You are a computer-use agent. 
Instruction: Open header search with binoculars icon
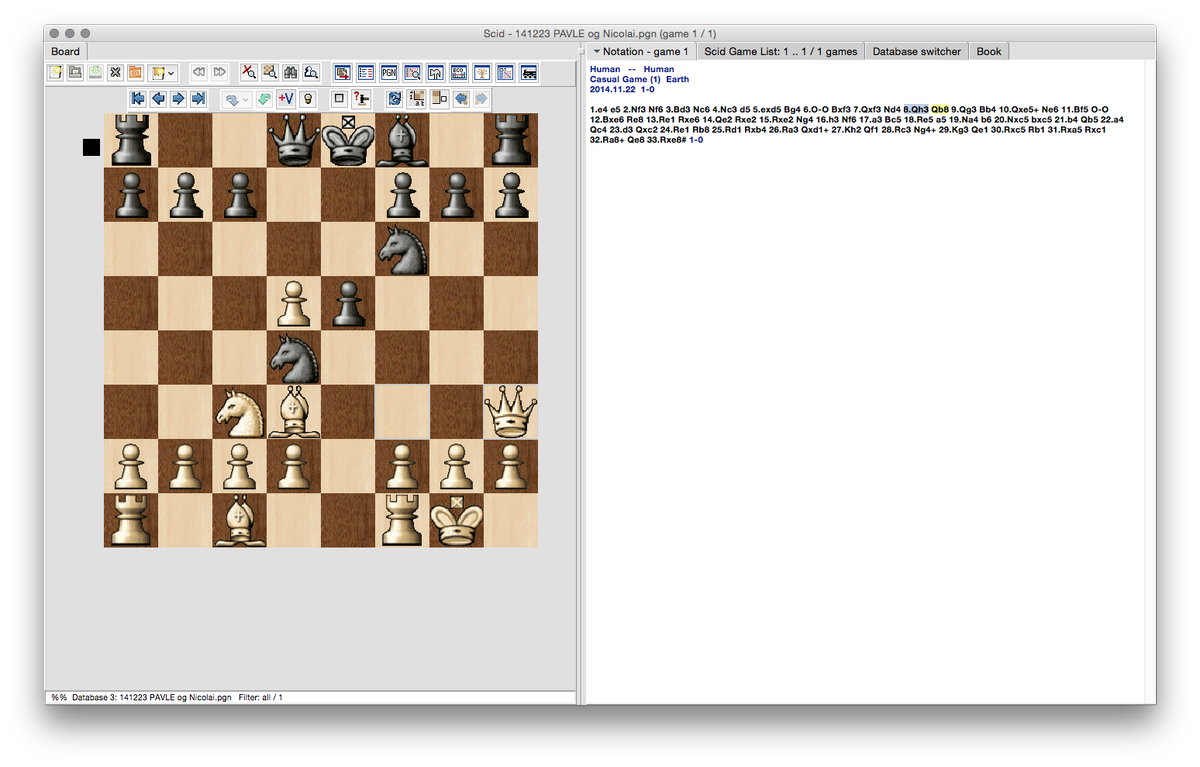click(x=291, y=72)
